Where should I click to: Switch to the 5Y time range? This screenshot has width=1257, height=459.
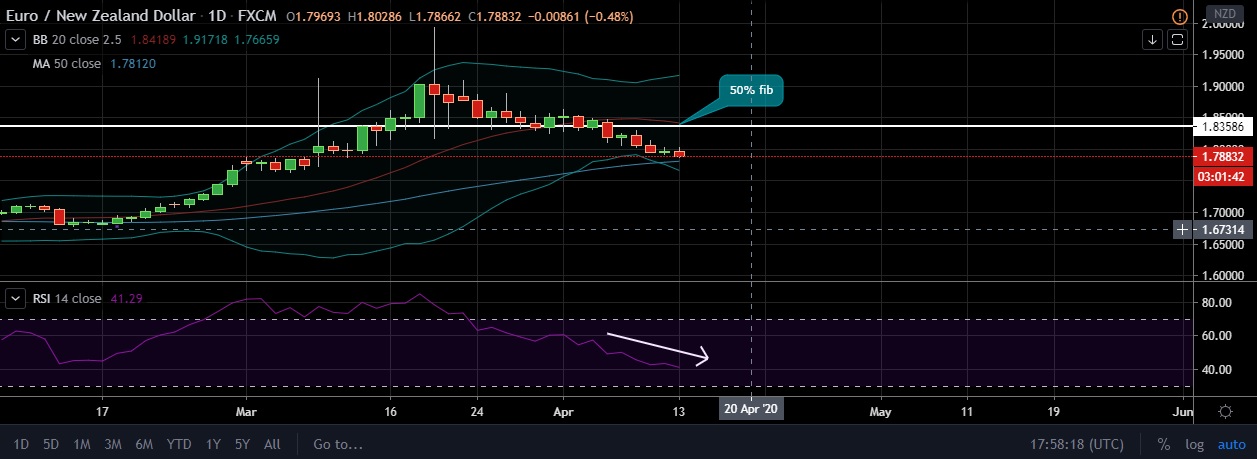243,444
